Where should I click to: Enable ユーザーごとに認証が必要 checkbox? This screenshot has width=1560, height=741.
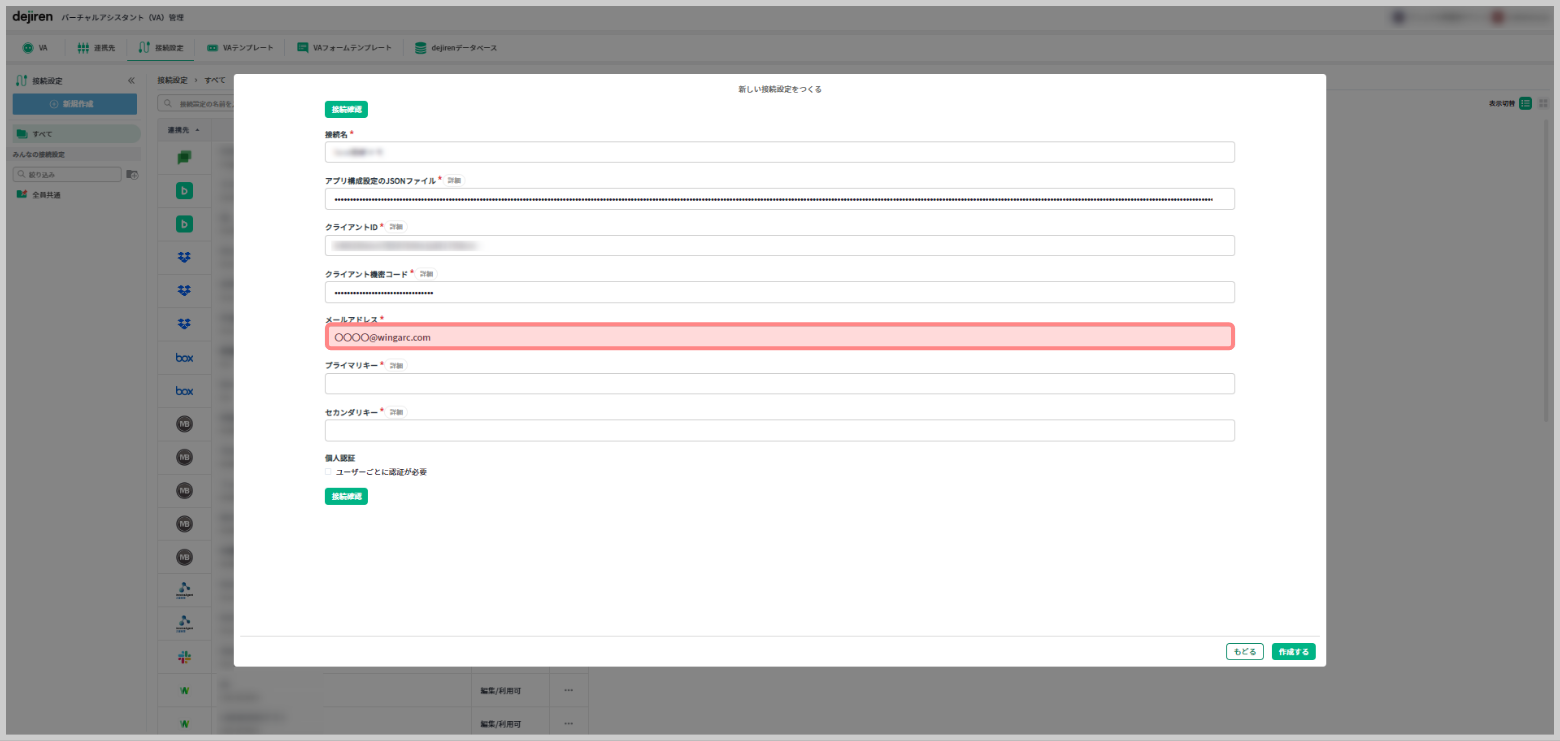tap(328, 472)
